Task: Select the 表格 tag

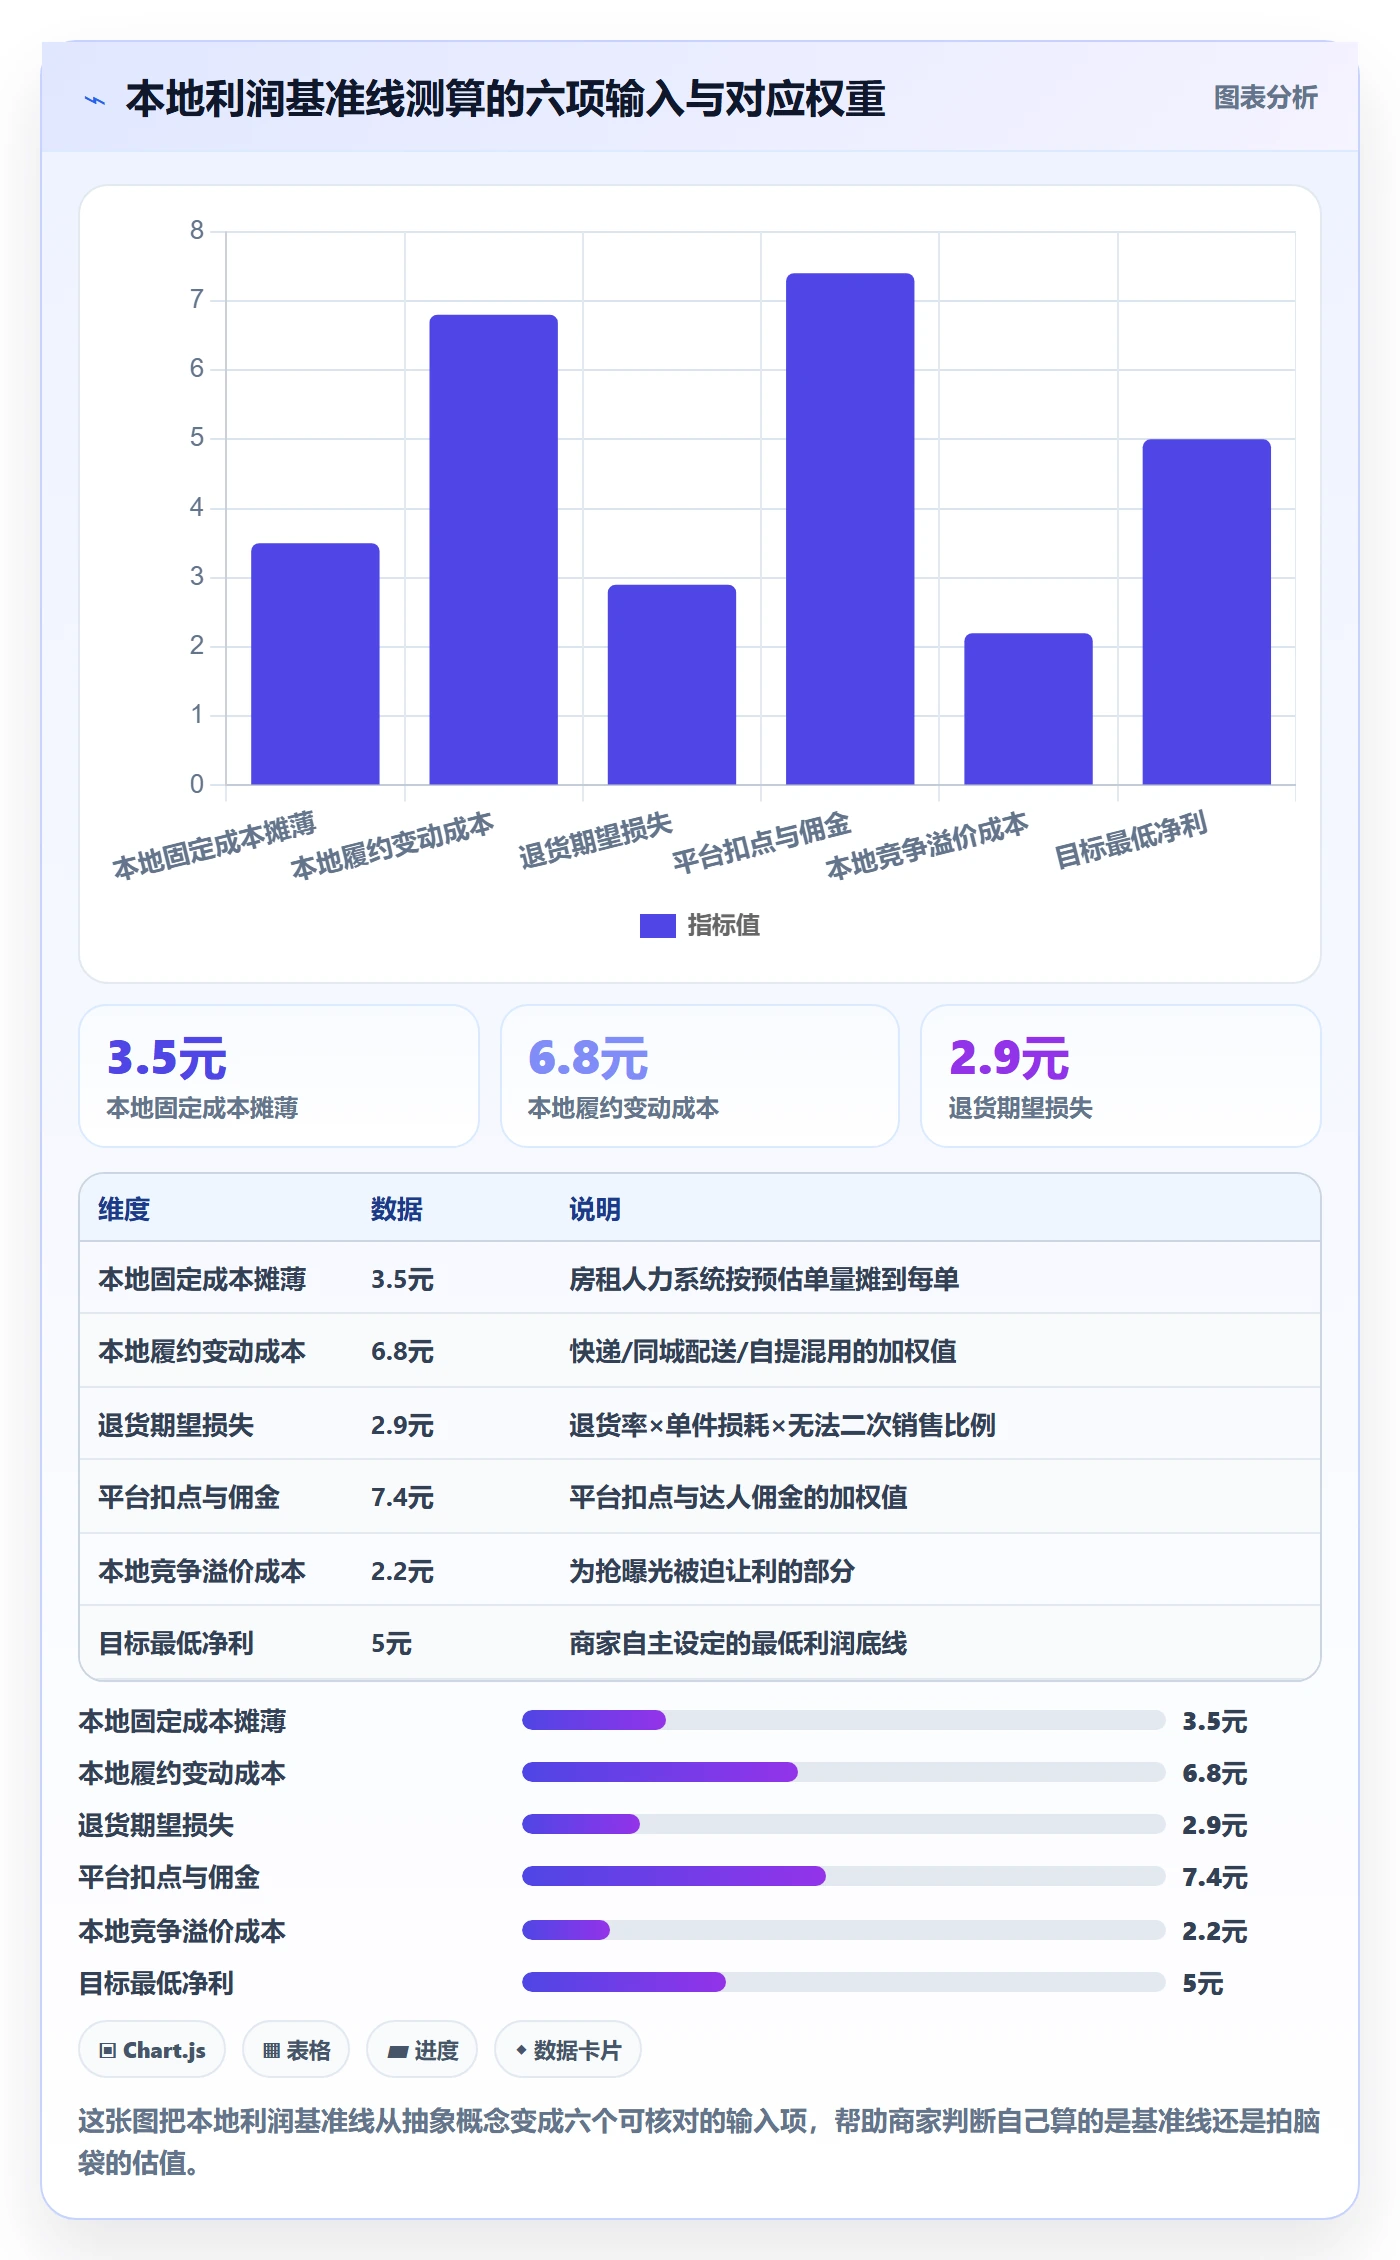Action: pos(296,2050)
